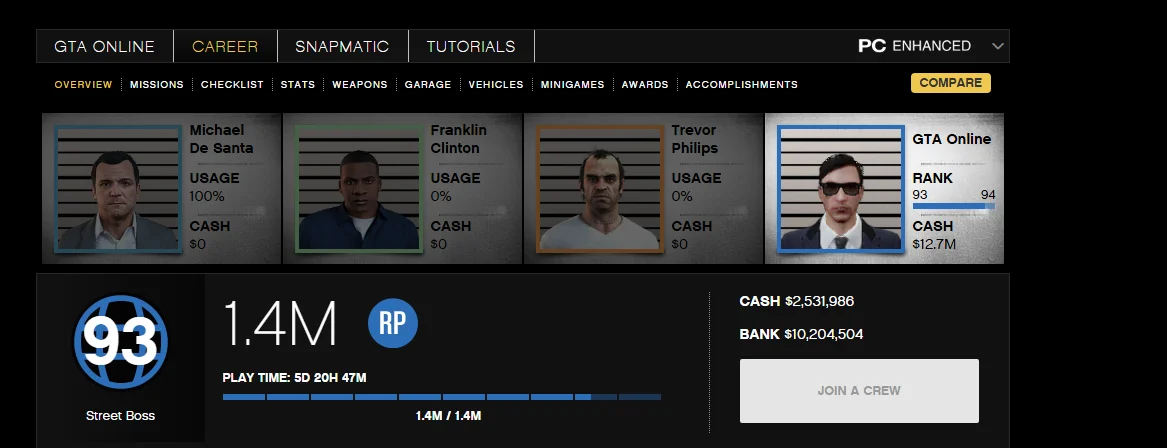
Task: View the STATS section
Action: point(298,85)
